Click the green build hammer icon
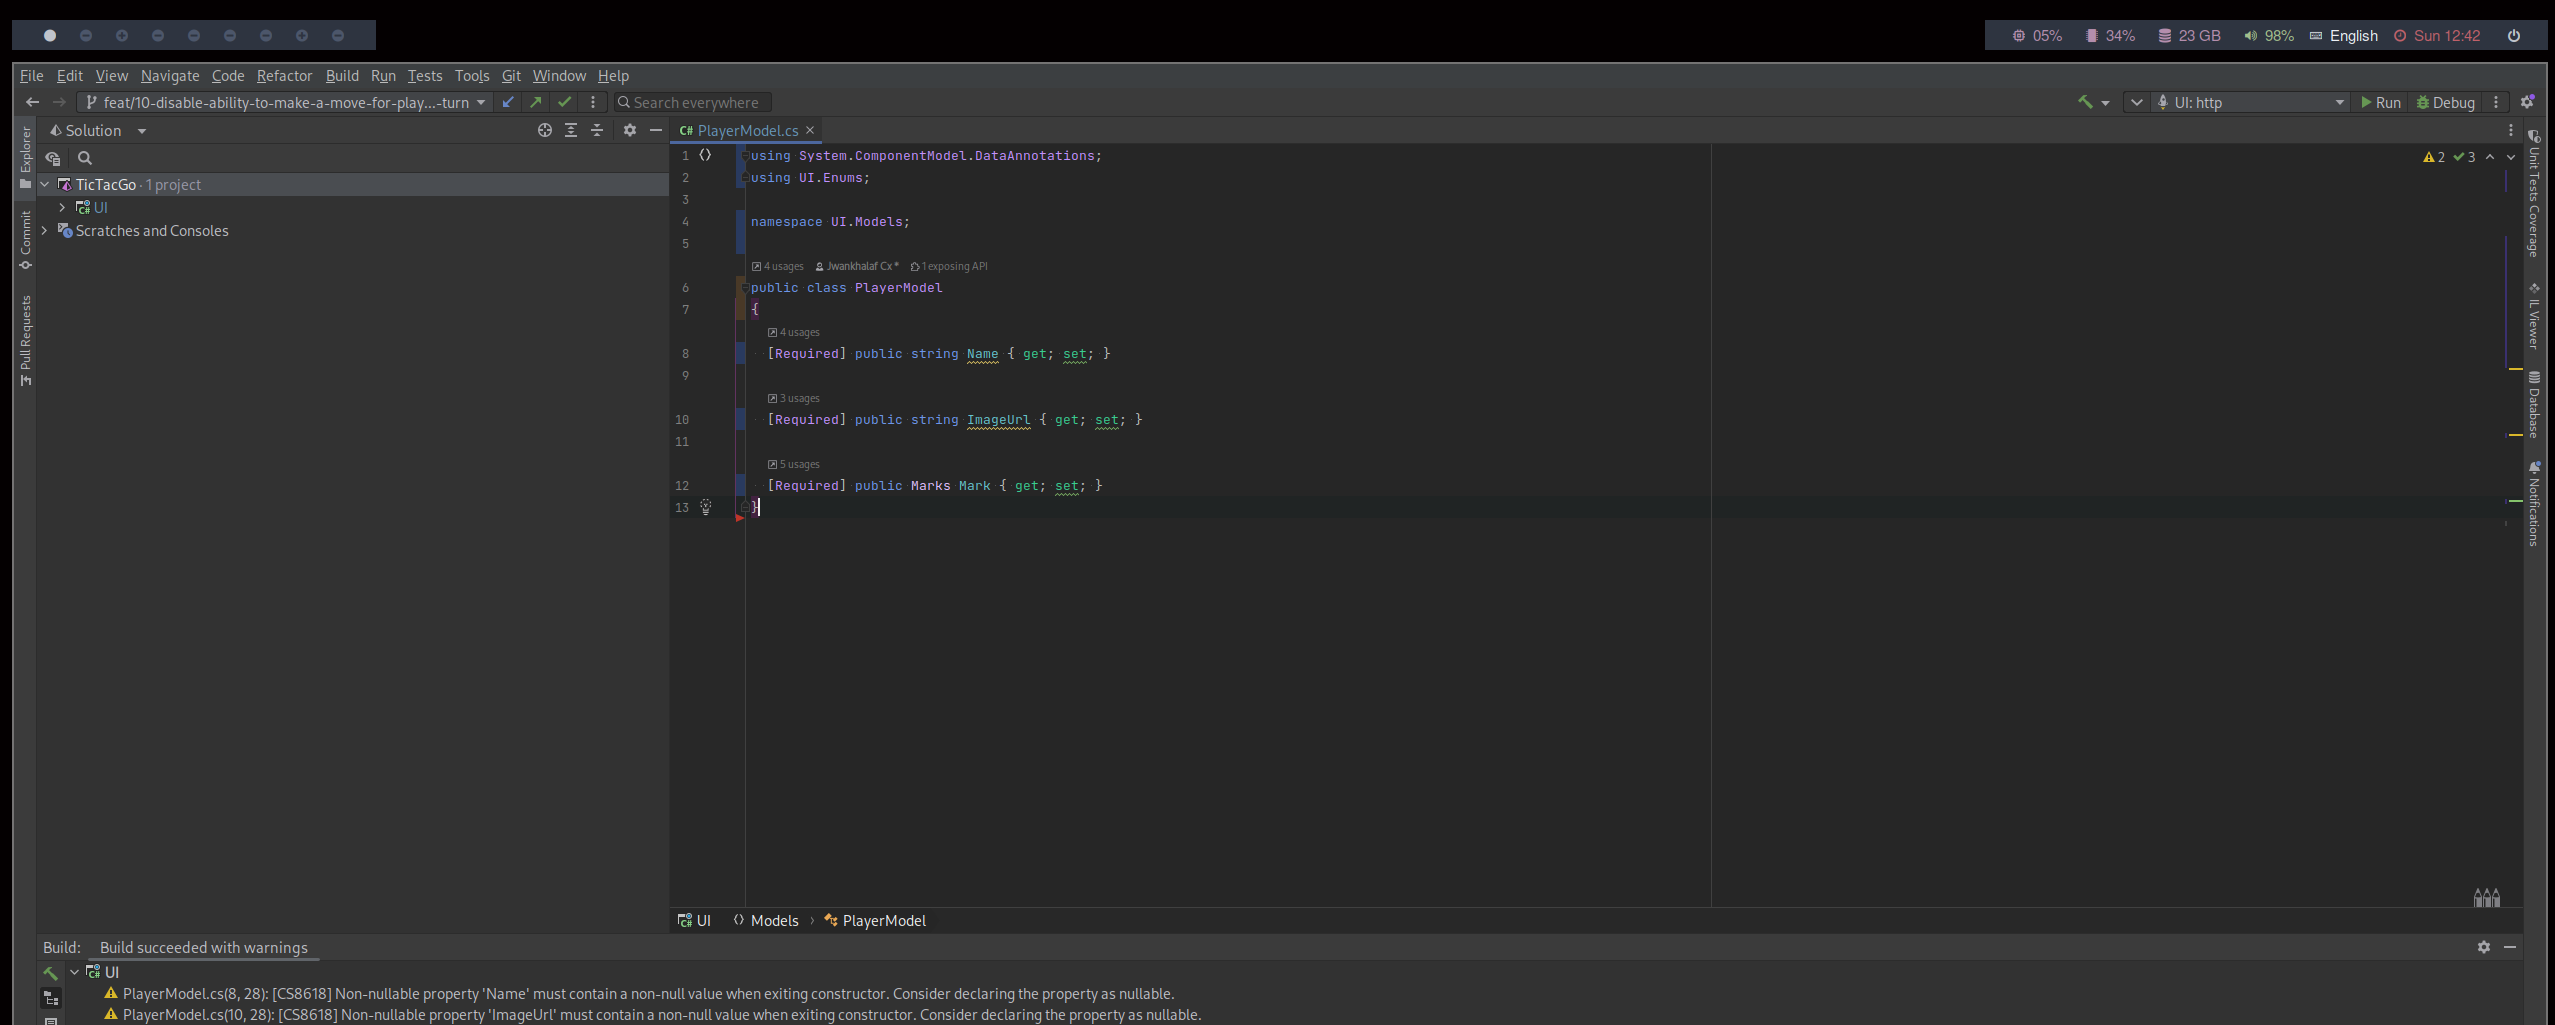 [2085, 102]
